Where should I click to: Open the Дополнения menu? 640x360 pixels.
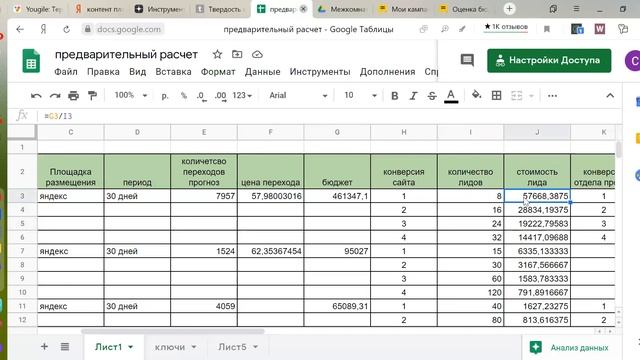click(387, 72)
